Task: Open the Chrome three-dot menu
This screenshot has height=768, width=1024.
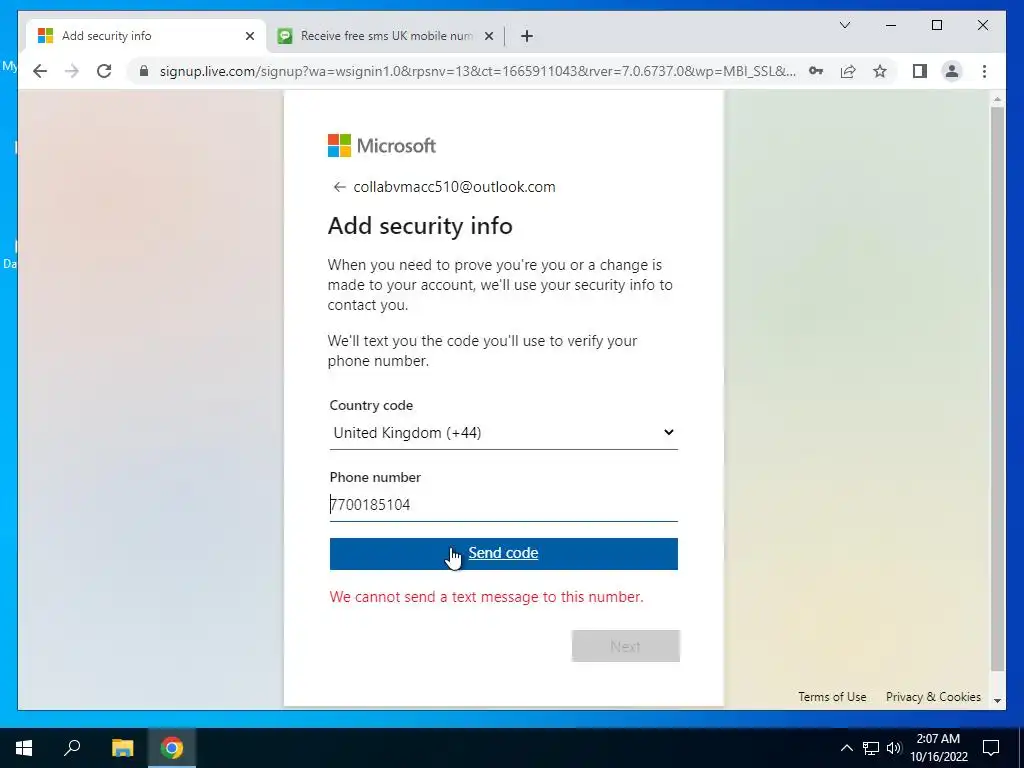Action: tap(984, 71)
